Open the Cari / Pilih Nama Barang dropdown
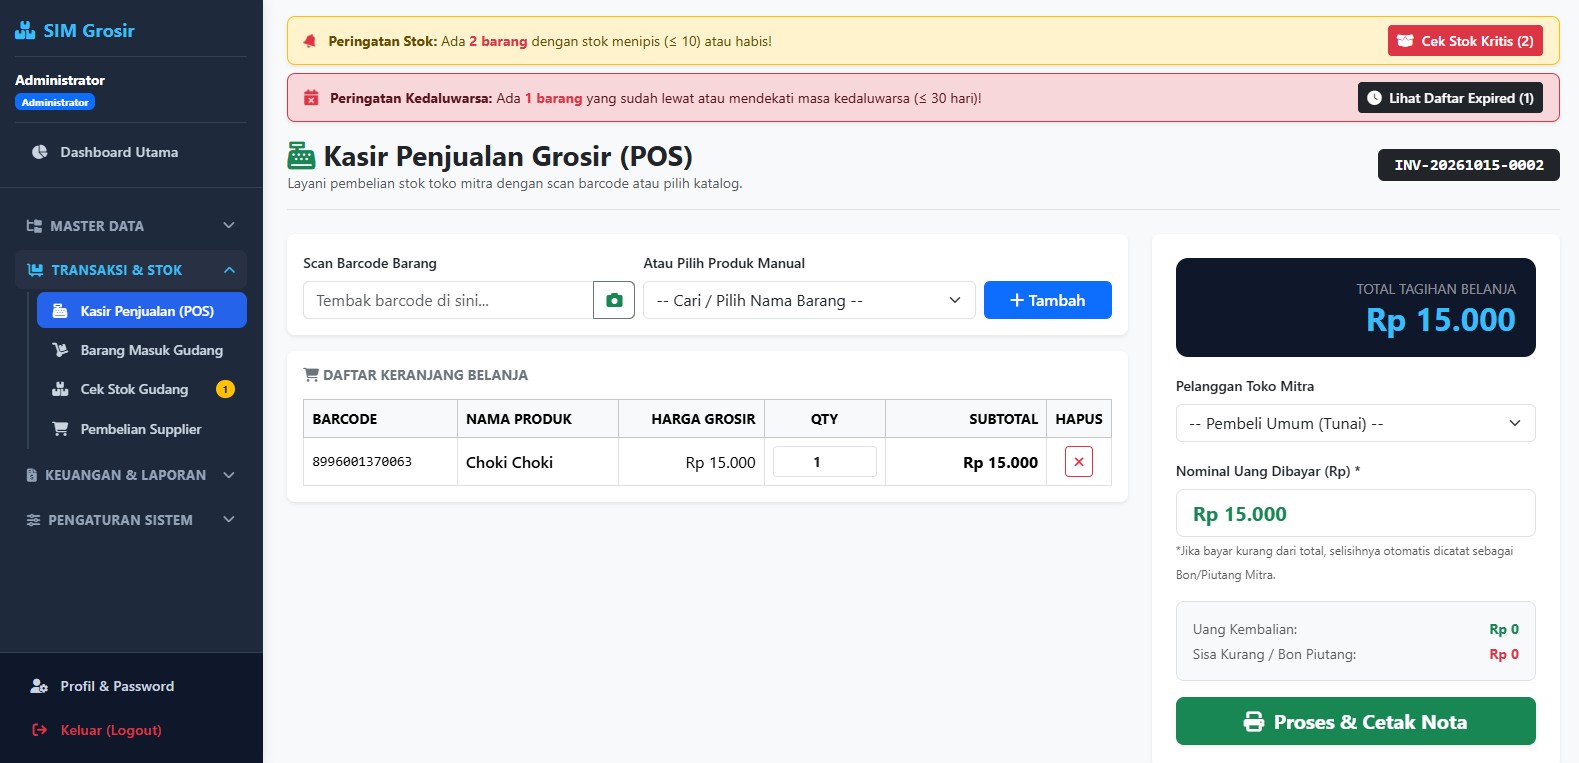Screen dimensions: 1579x763 pyautogui.click(x=809, y=300)
